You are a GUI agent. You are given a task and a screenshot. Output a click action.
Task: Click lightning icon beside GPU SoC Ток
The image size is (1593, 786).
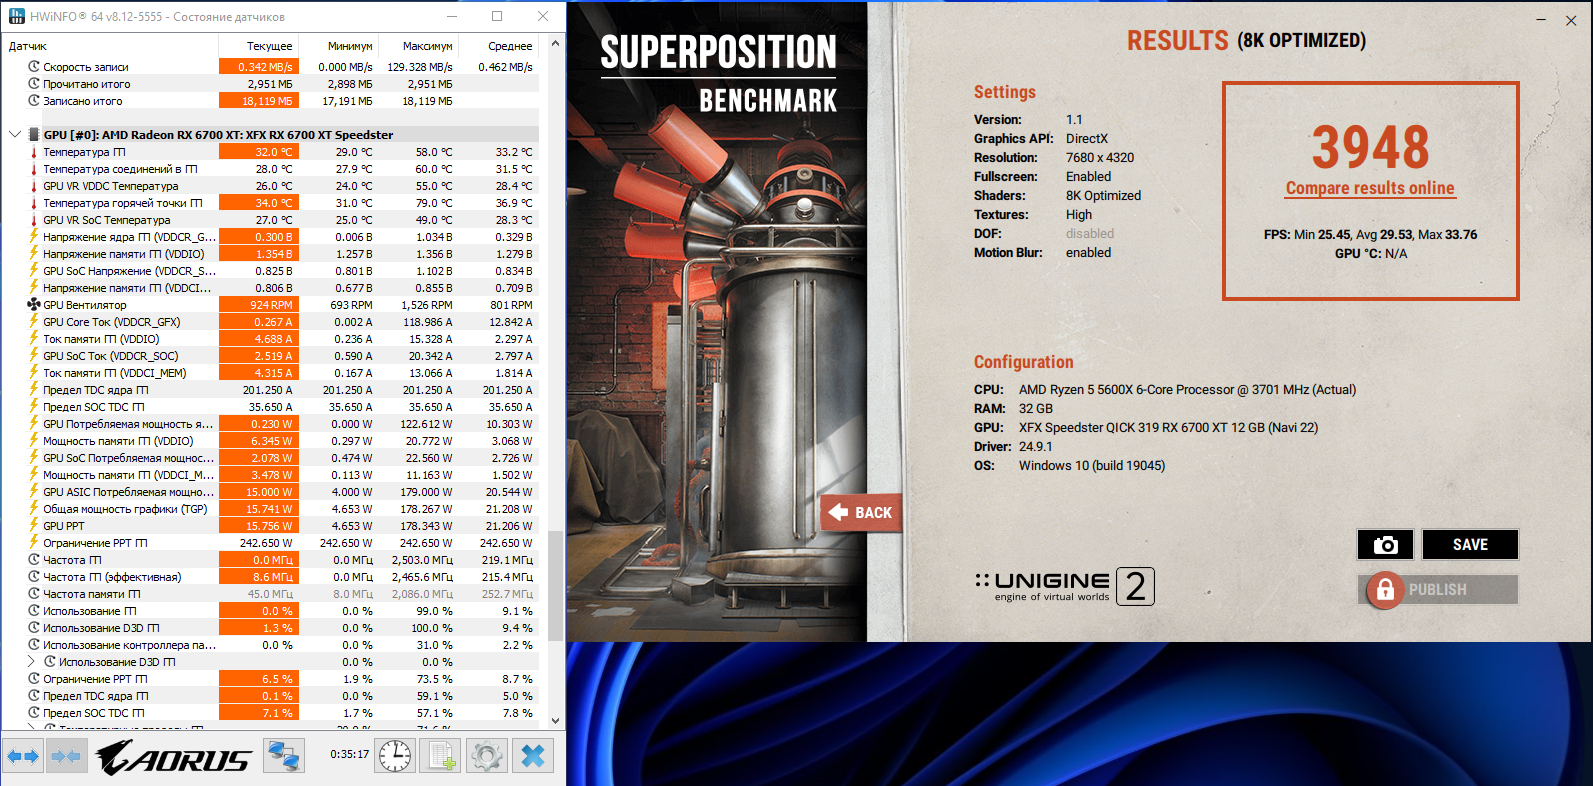point(34,356)
